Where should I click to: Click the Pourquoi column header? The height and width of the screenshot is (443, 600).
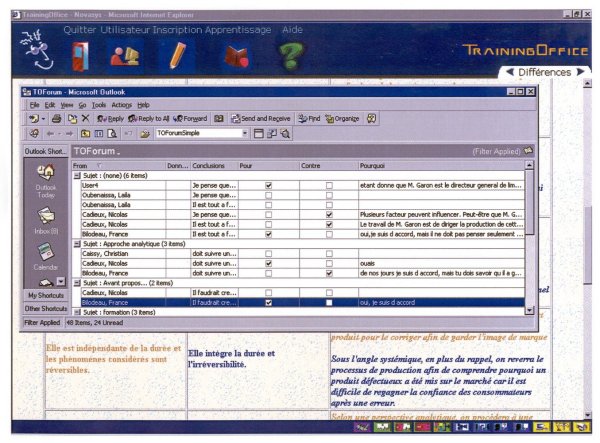pyautogui.click(x=441, y=166)
